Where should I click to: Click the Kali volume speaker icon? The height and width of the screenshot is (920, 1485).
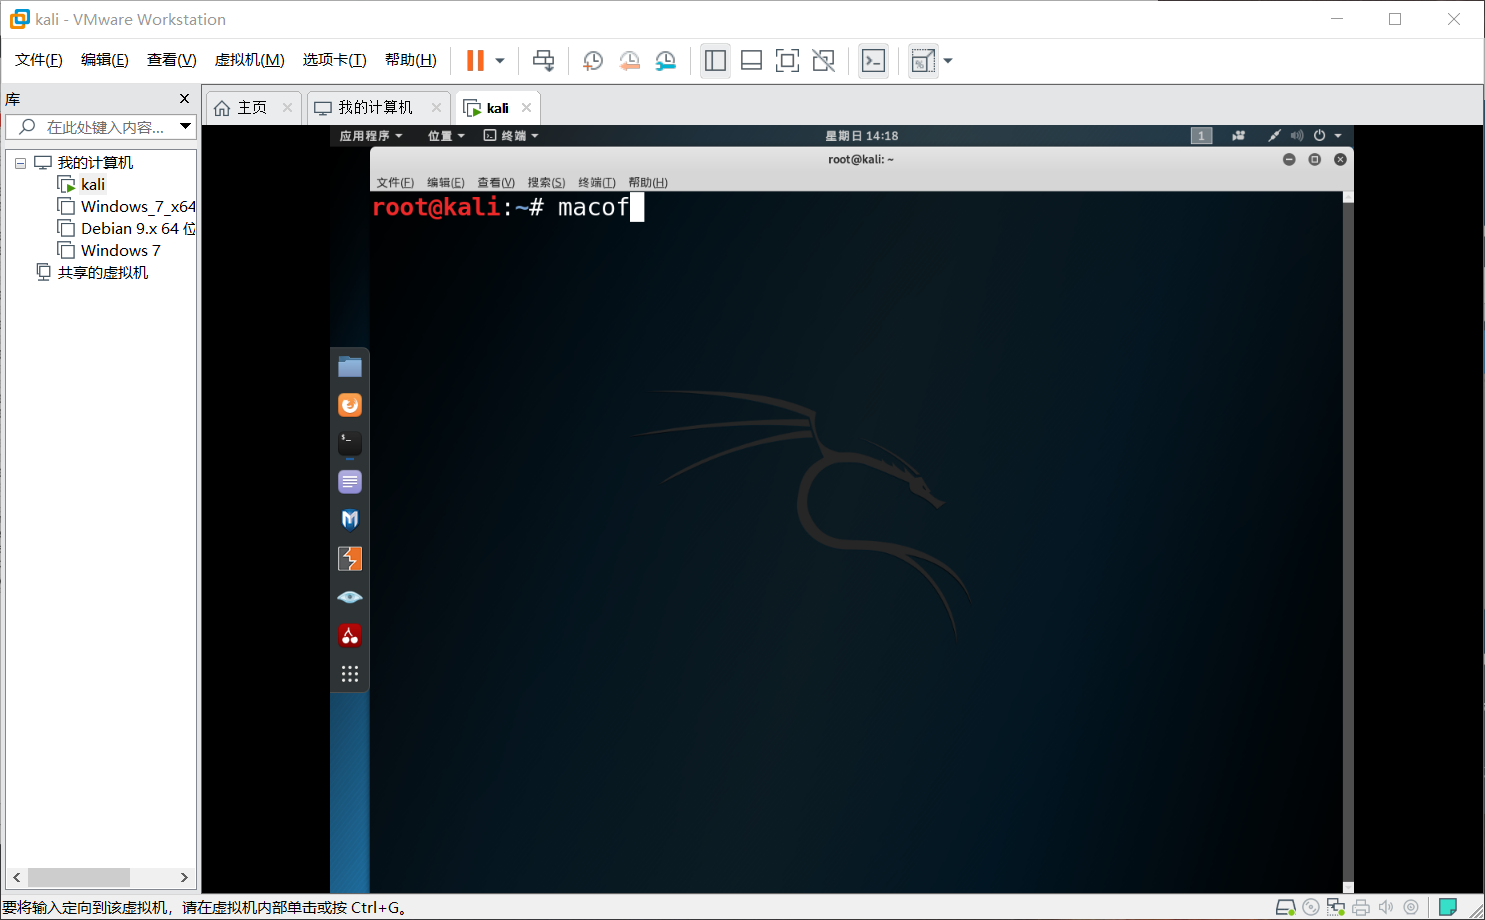point(1297,136)
